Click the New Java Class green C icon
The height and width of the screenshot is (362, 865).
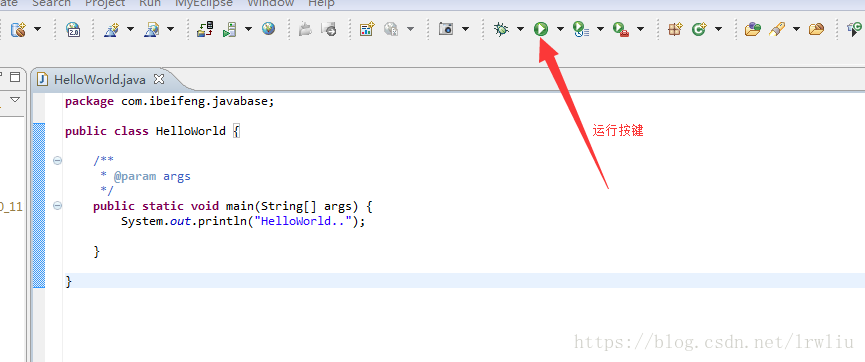click(700, 29)
